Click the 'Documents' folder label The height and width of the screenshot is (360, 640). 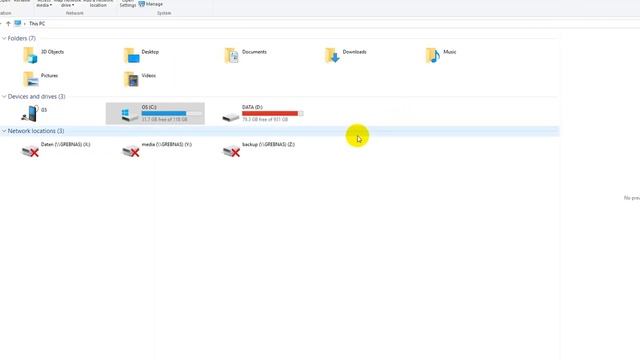(x=254, y=52)
